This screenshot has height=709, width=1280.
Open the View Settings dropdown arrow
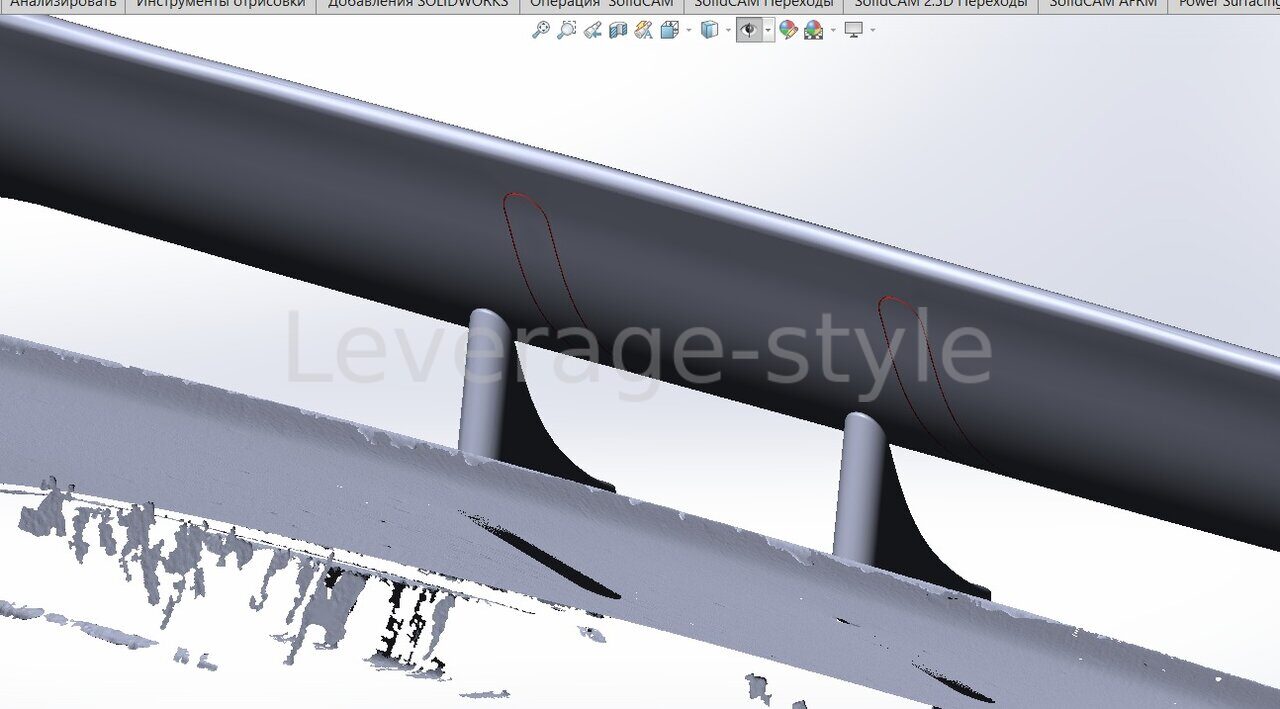pos(873,31)
